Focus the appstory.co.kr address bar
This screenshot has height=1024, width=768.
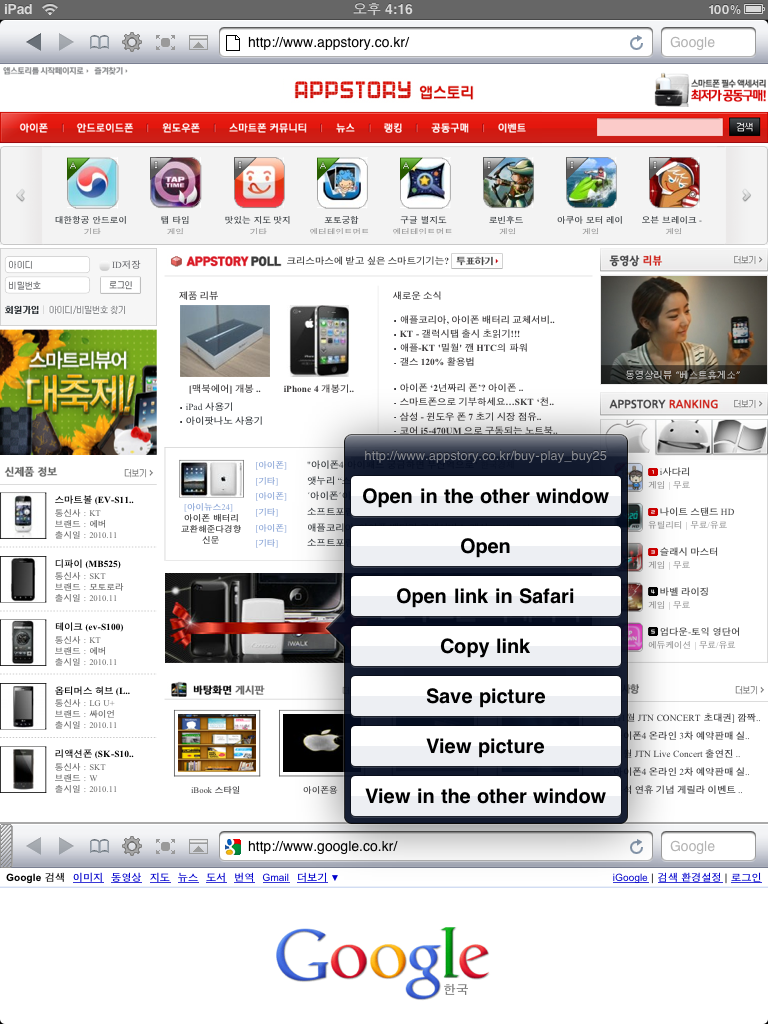pos(436,42)
